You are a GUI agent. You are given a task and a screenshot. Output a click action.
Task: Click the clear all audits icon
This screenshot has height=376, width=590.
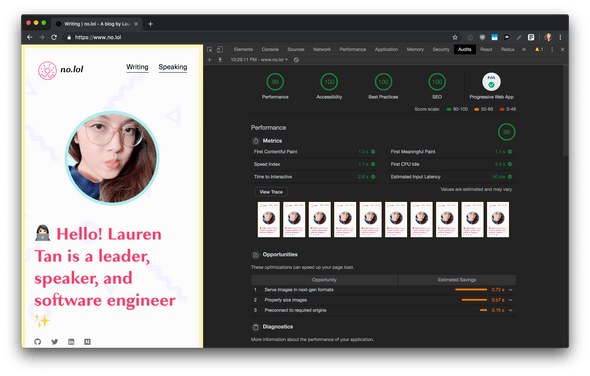tap(297, 59)
